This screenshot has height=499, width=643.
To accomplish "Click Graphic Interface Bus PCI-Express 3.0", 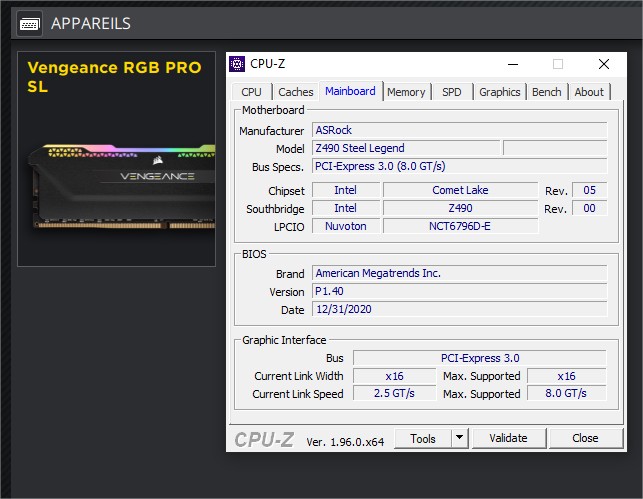I will tap(480, 358).
